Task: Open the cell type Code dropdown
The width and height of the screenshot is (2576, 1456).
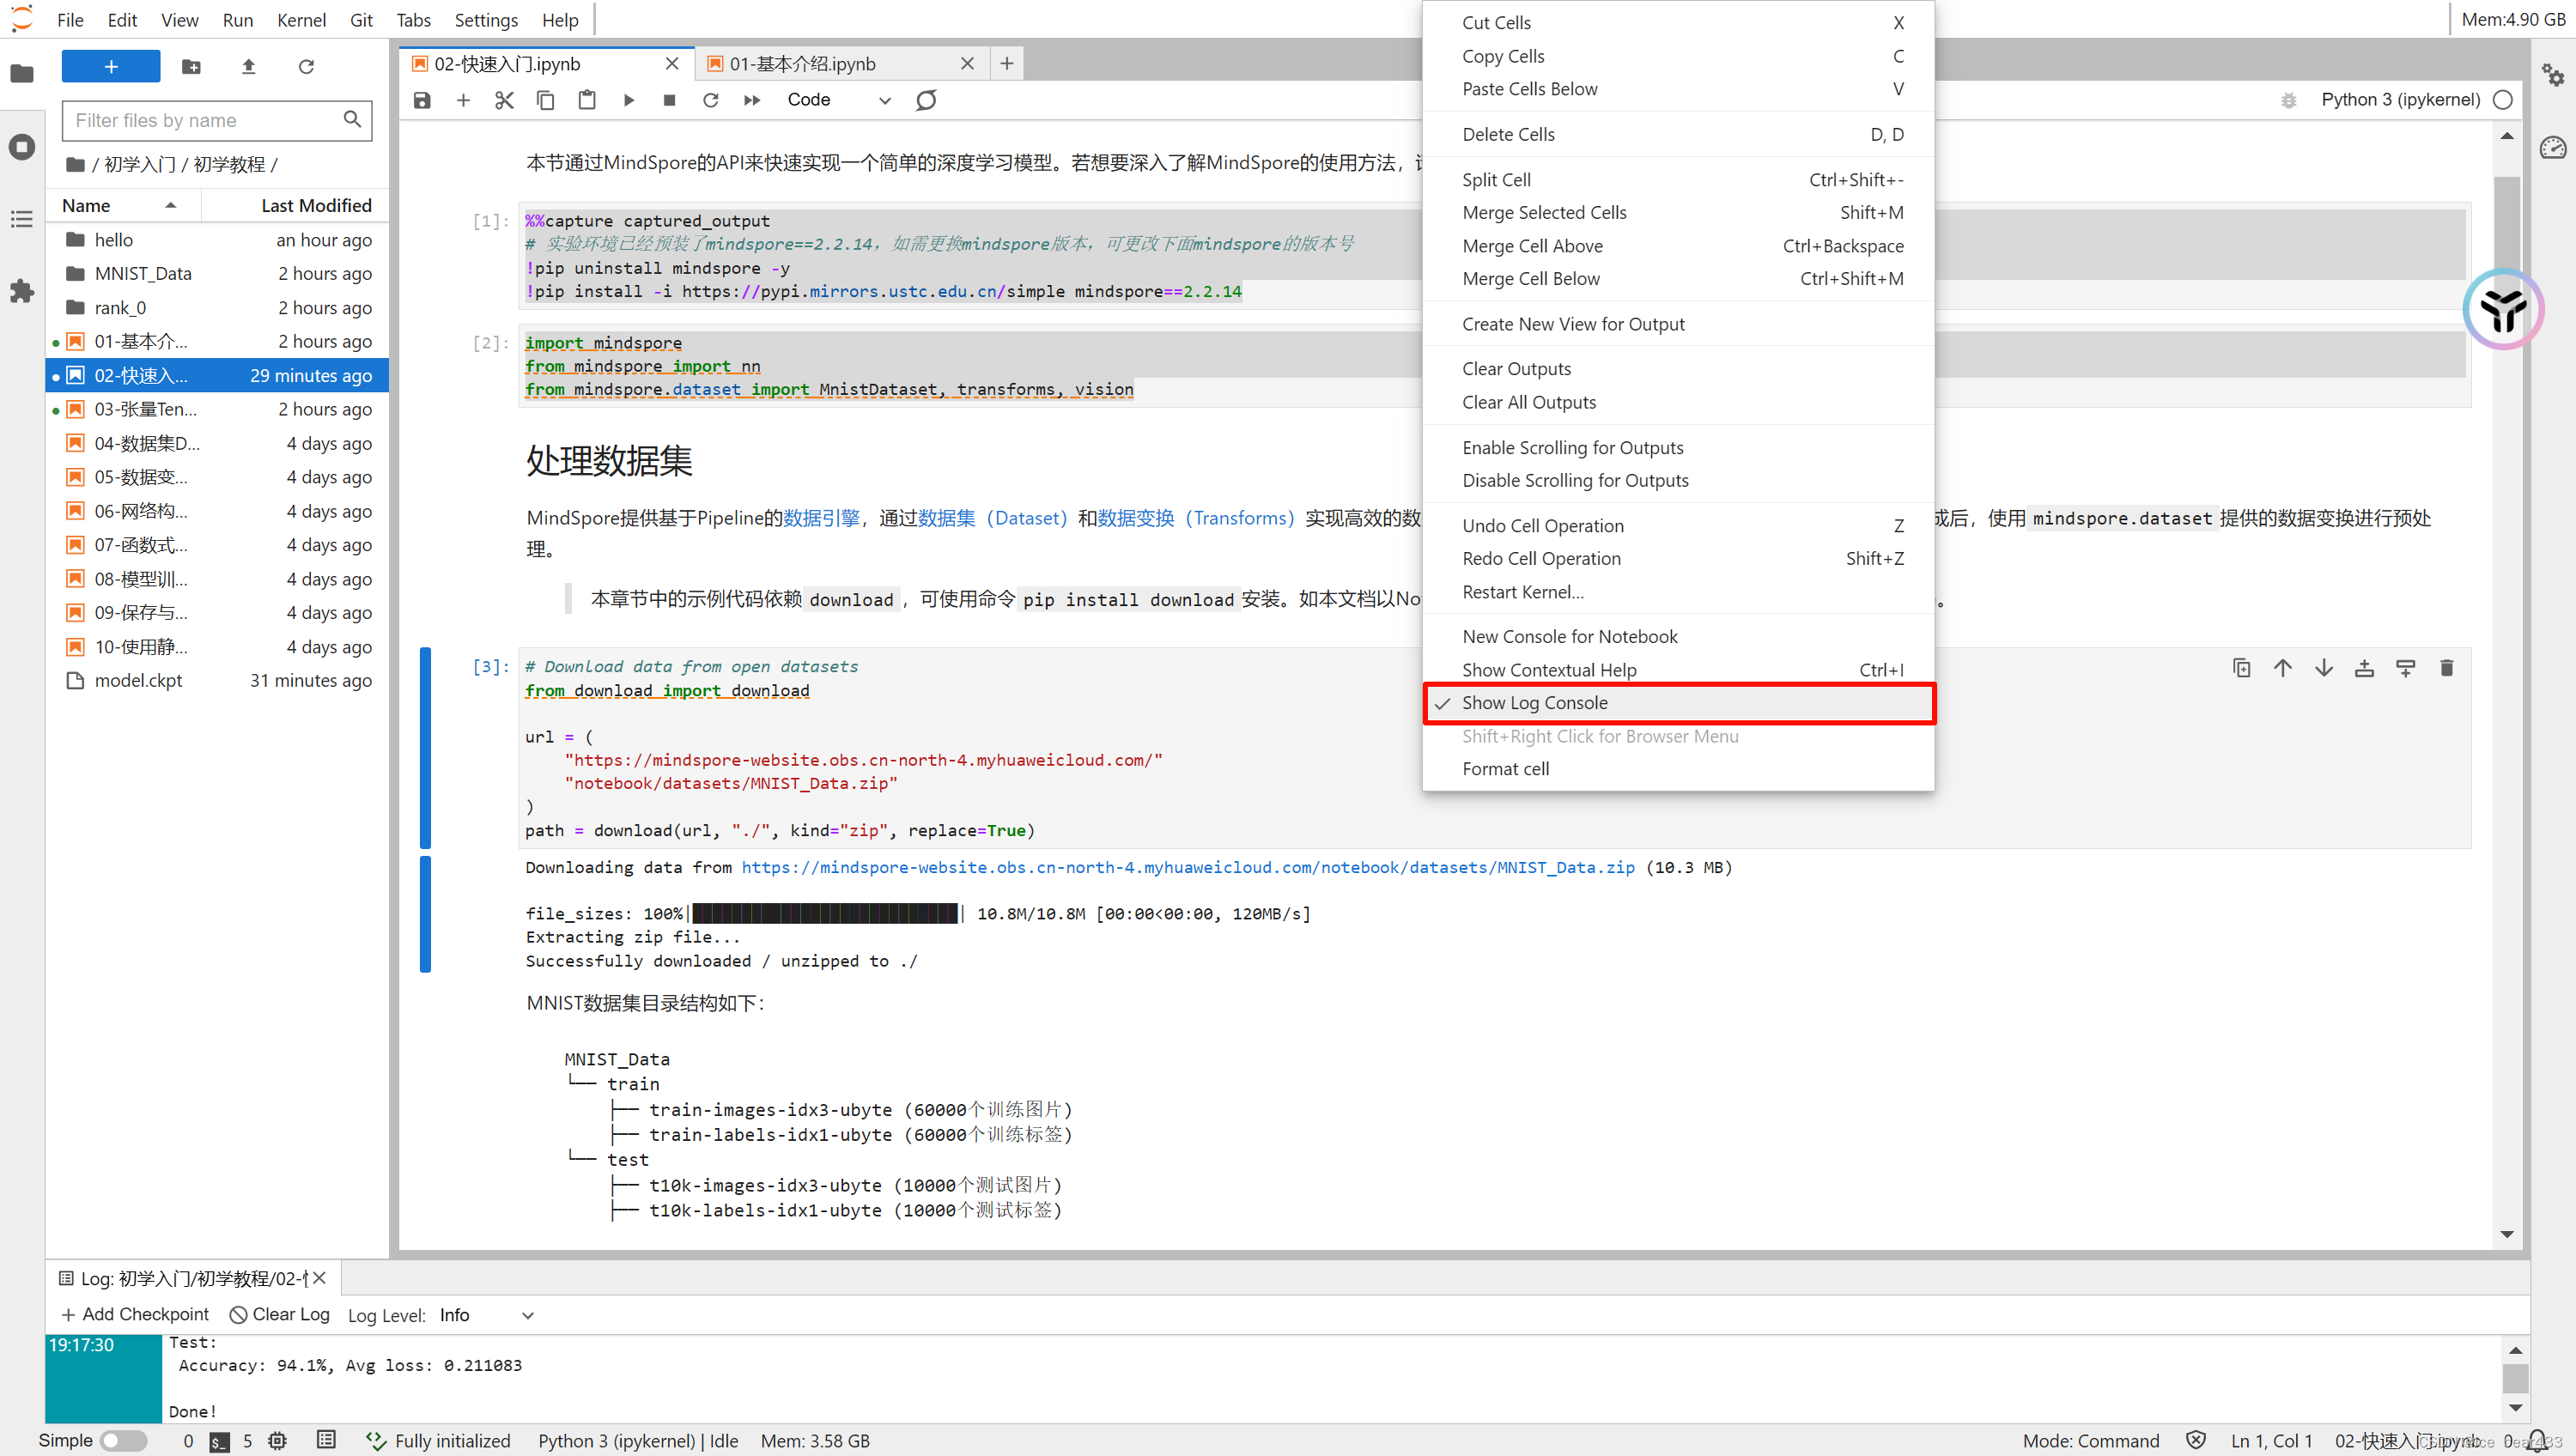Action: click(838, 100)
